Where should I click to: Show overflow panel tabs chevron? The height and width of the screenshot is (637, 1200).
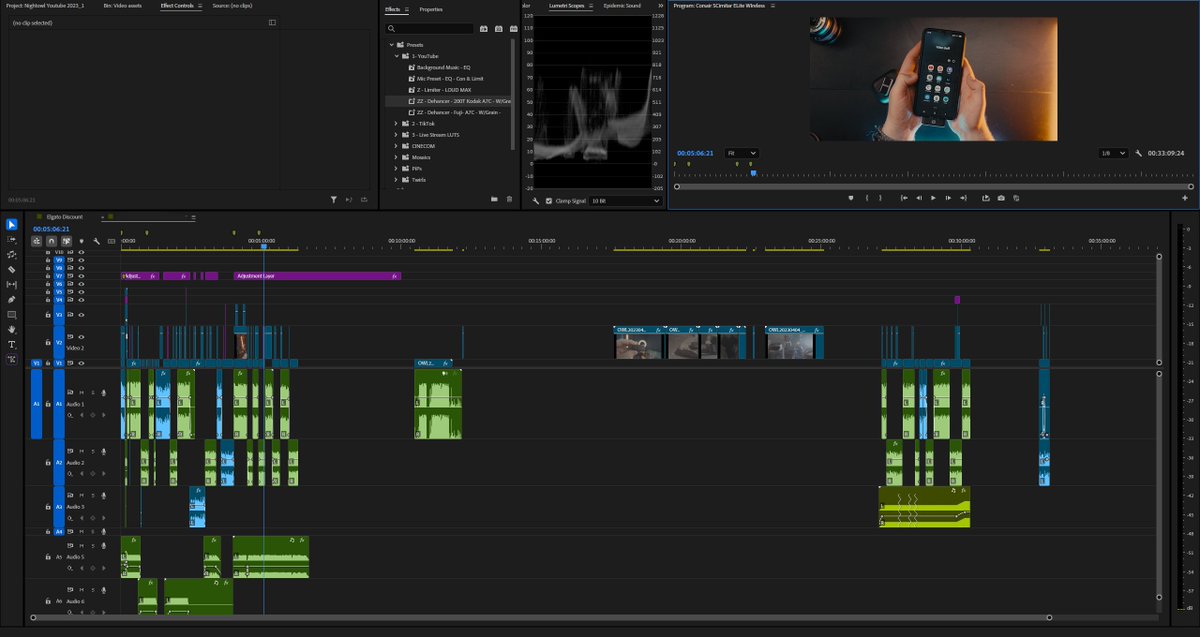tap(661, 6)
